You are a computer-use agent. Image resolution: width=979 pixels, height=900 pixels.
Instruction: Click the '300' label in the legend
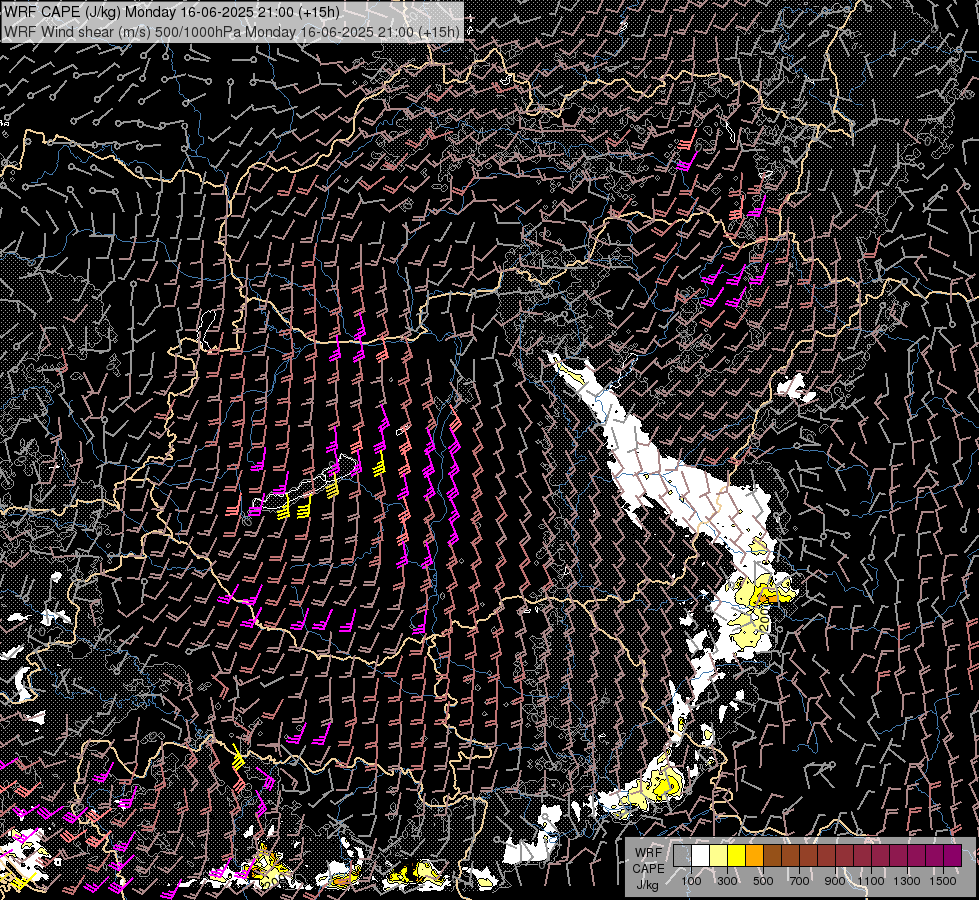(727, 881)
